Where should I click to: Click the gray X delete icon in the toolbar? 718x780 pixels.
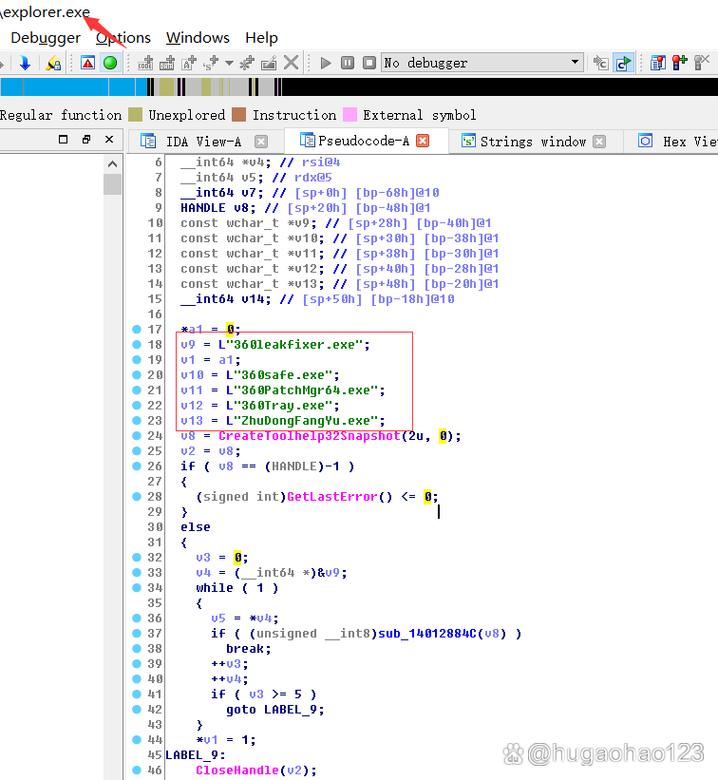291,63
